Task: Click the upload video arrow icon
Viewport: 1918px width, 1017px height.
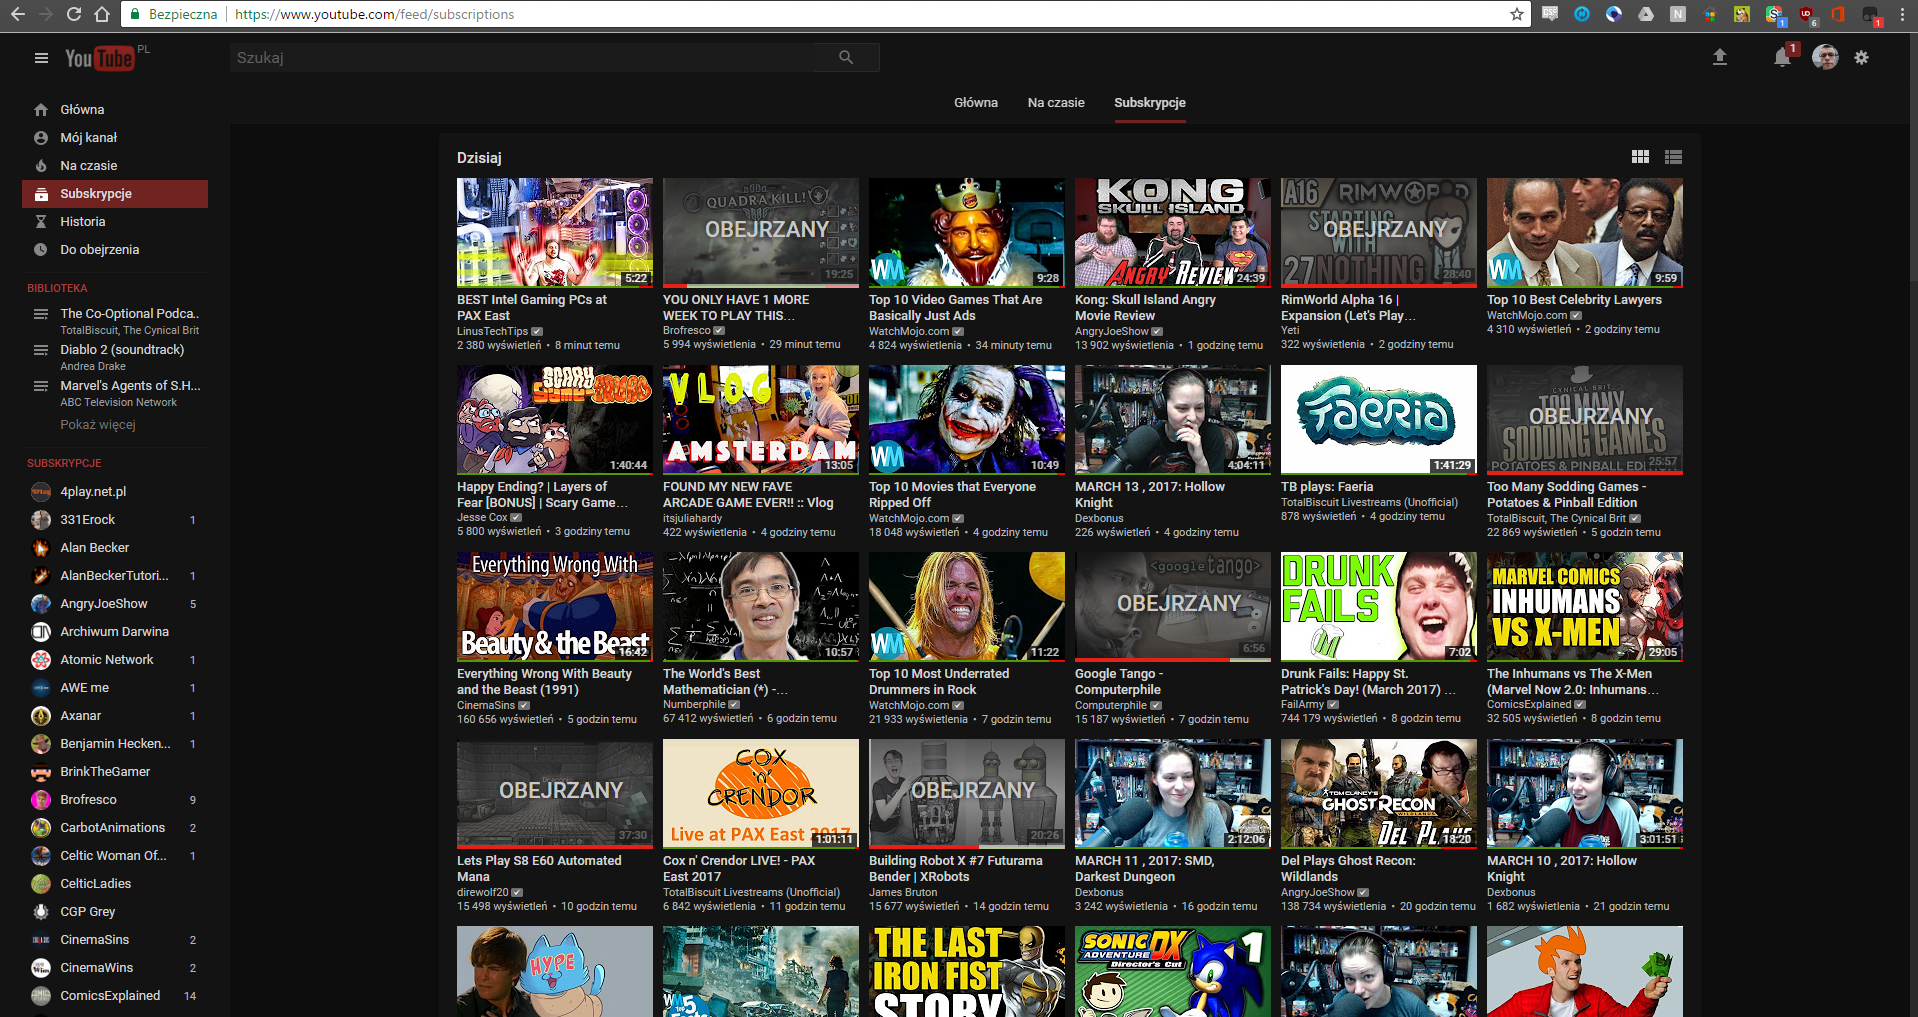Action: point(1720,58)
